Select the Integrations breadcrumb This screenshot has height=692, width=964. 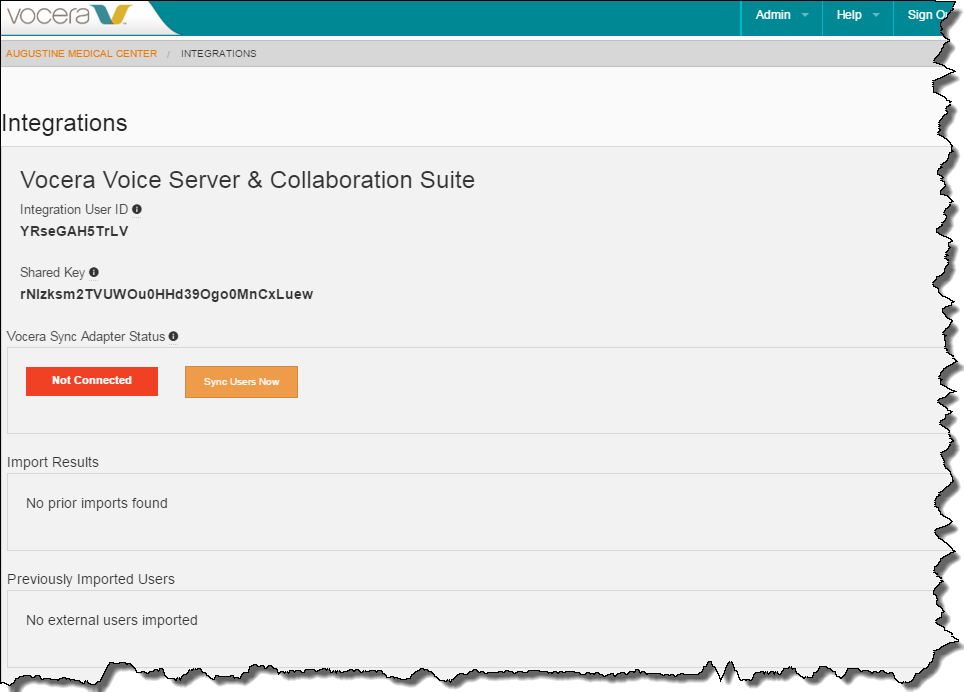click(218, 53)
